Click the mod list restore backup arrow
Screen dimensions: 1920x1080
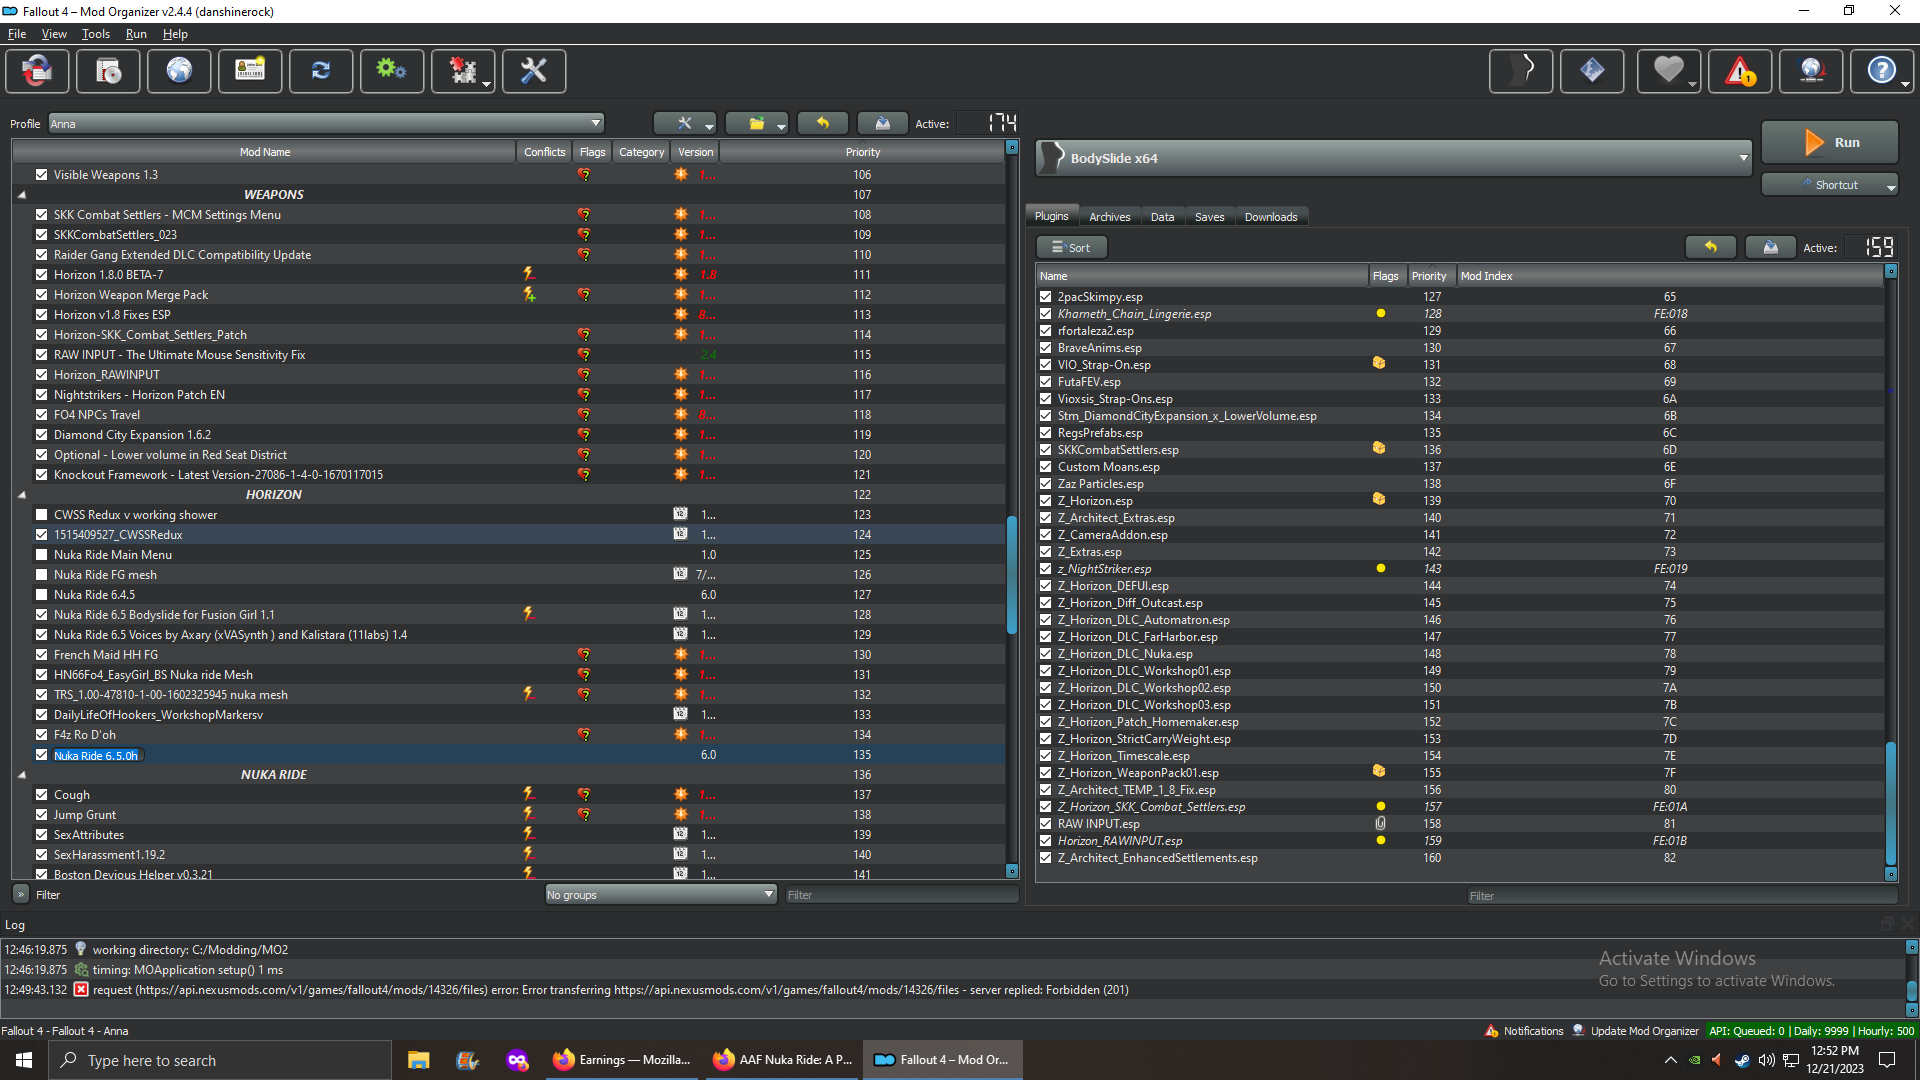coord(823,123)
